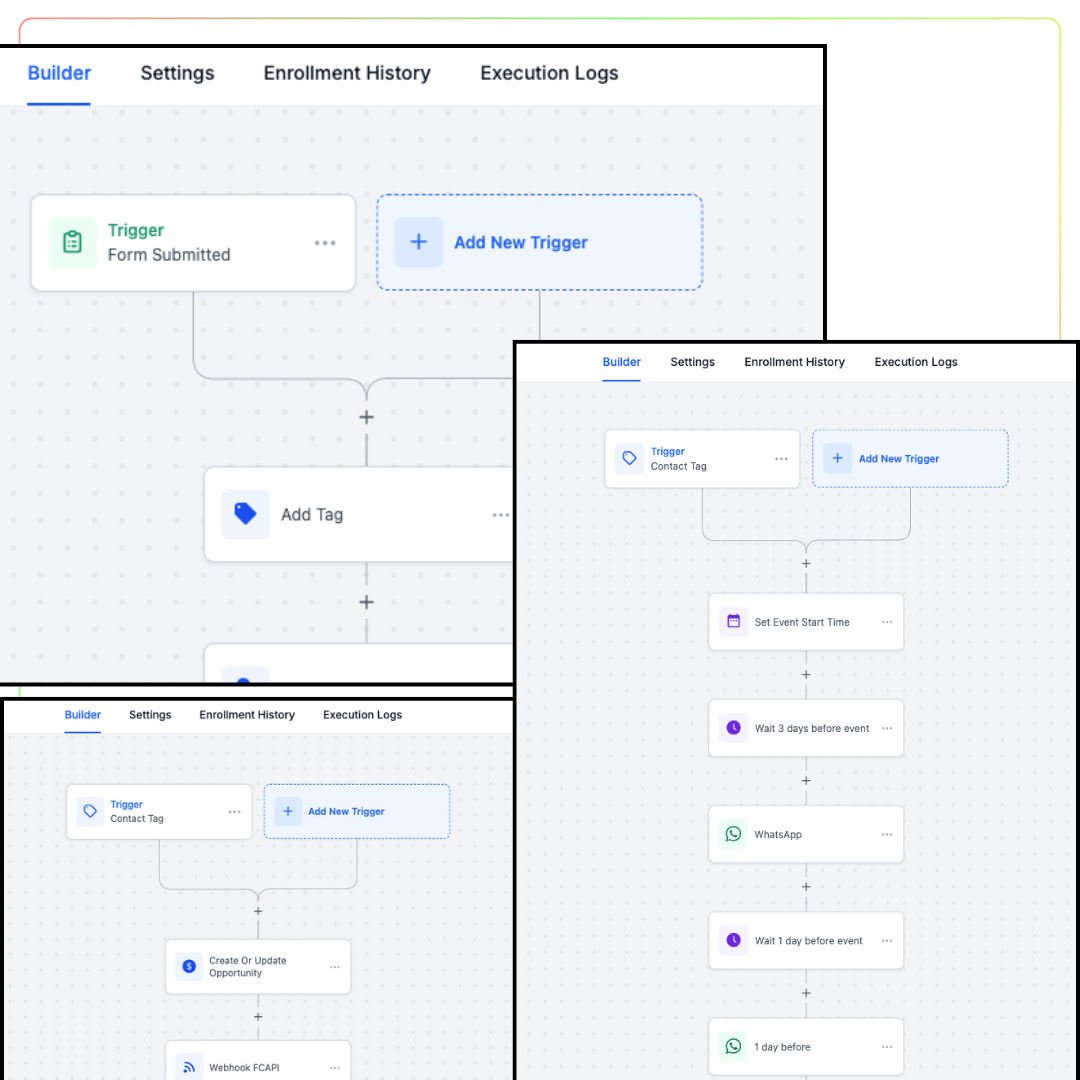Open the three-dot menu on Add Tag step
This screenshot has width=1080, height=1080.
coord(500,515)
